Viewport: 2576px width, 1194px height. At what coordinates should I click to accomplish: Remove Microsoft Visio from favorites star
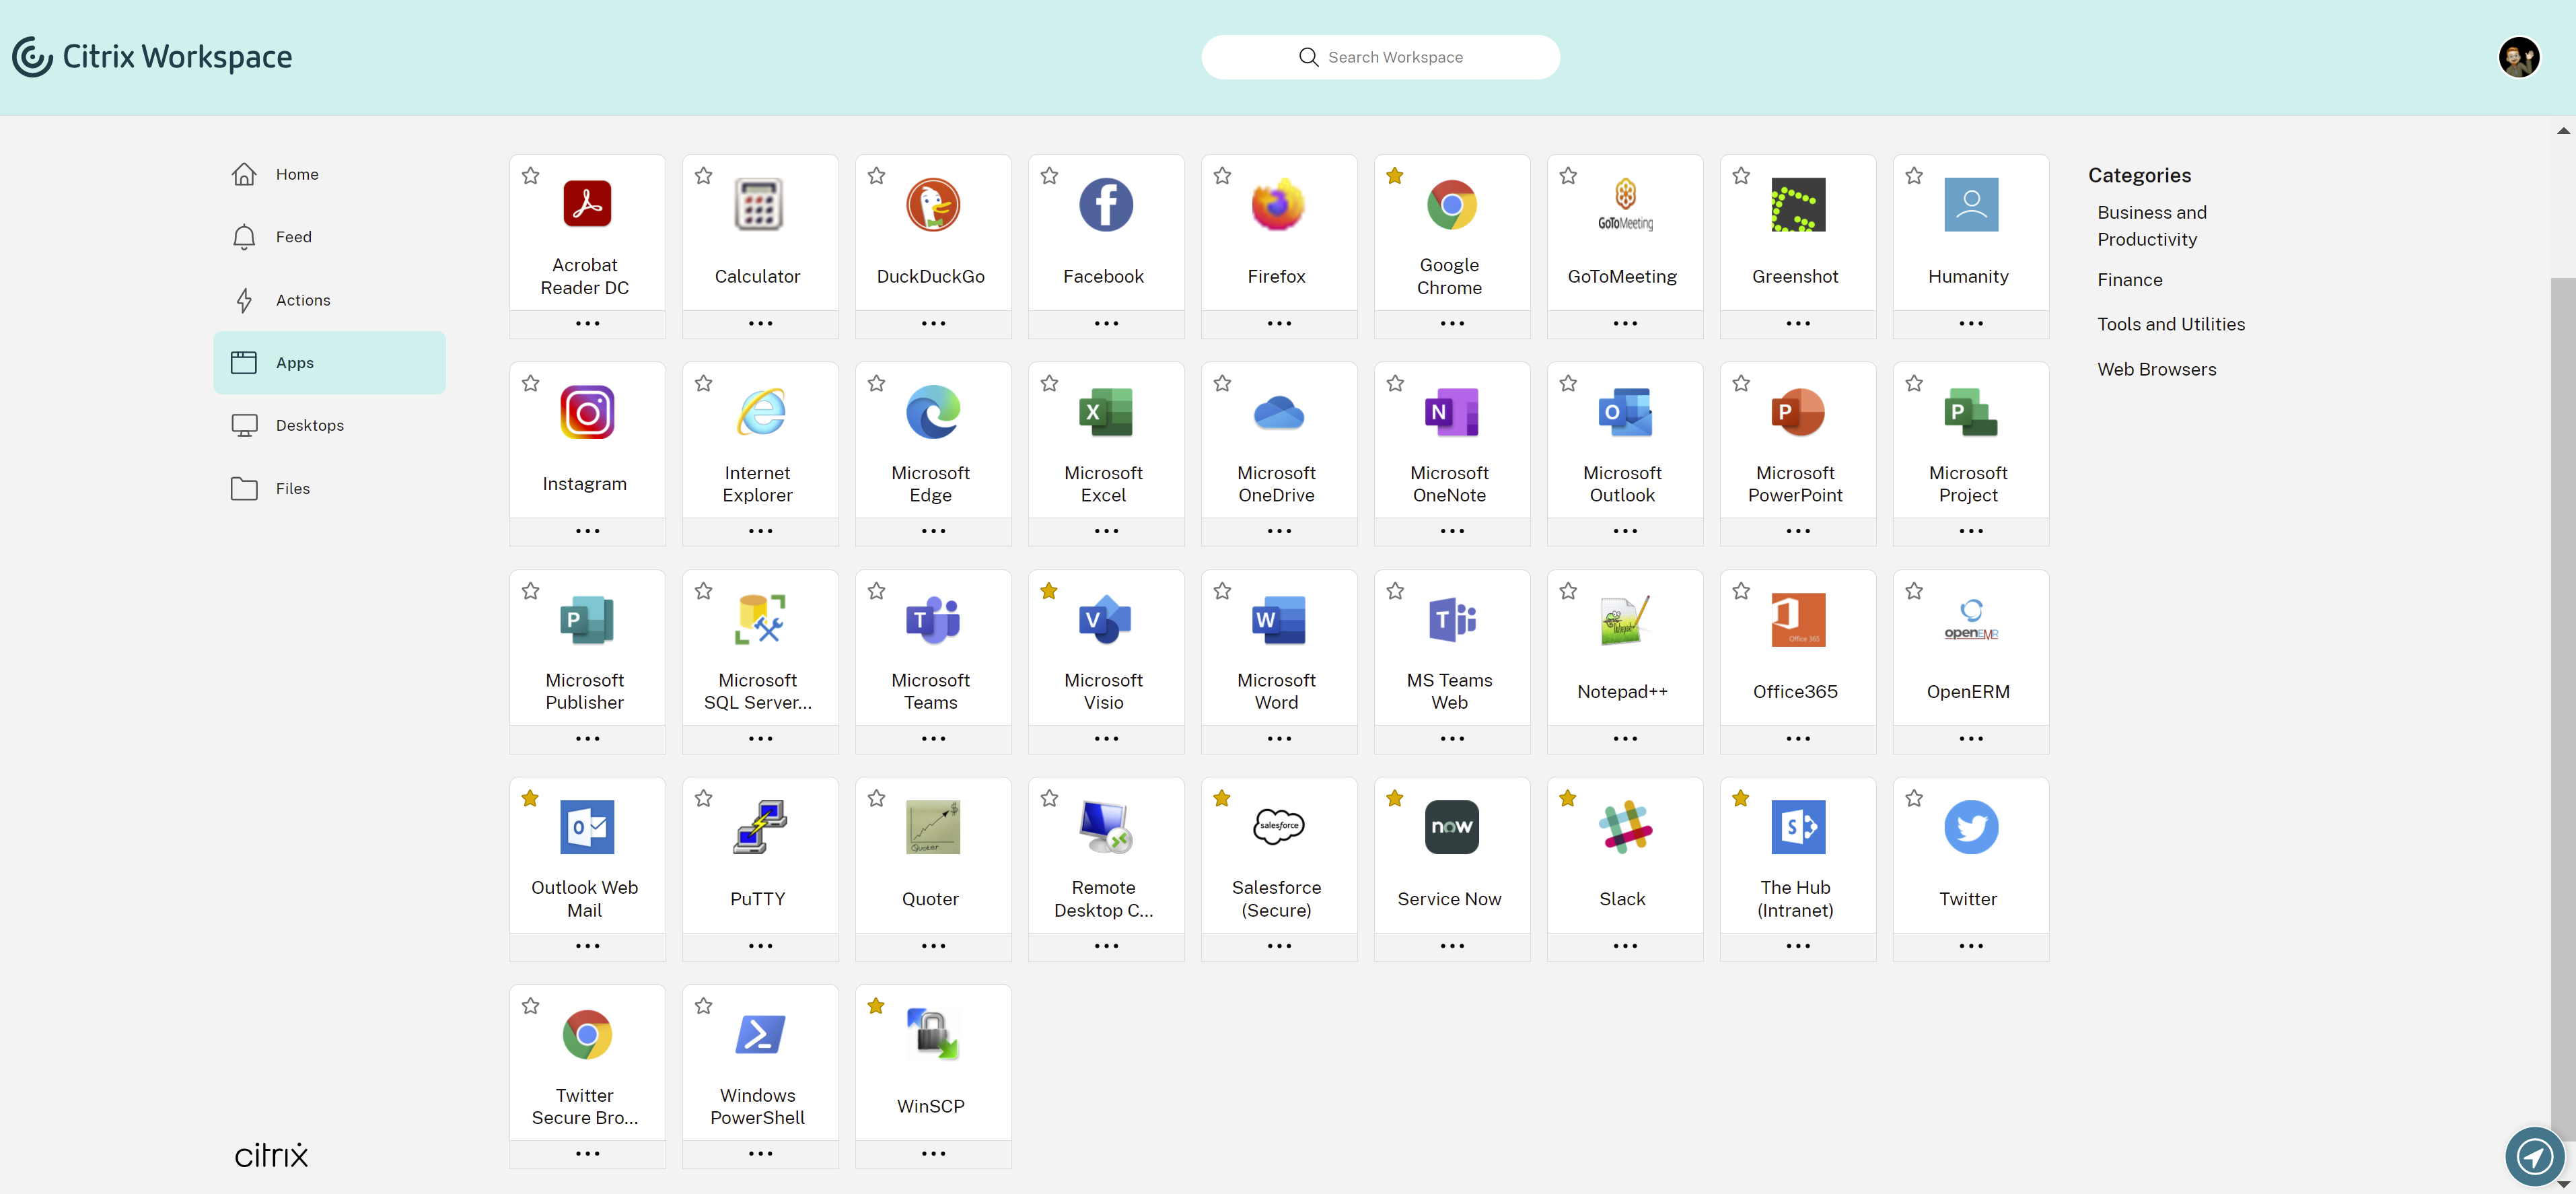[x=1049, y=591]
